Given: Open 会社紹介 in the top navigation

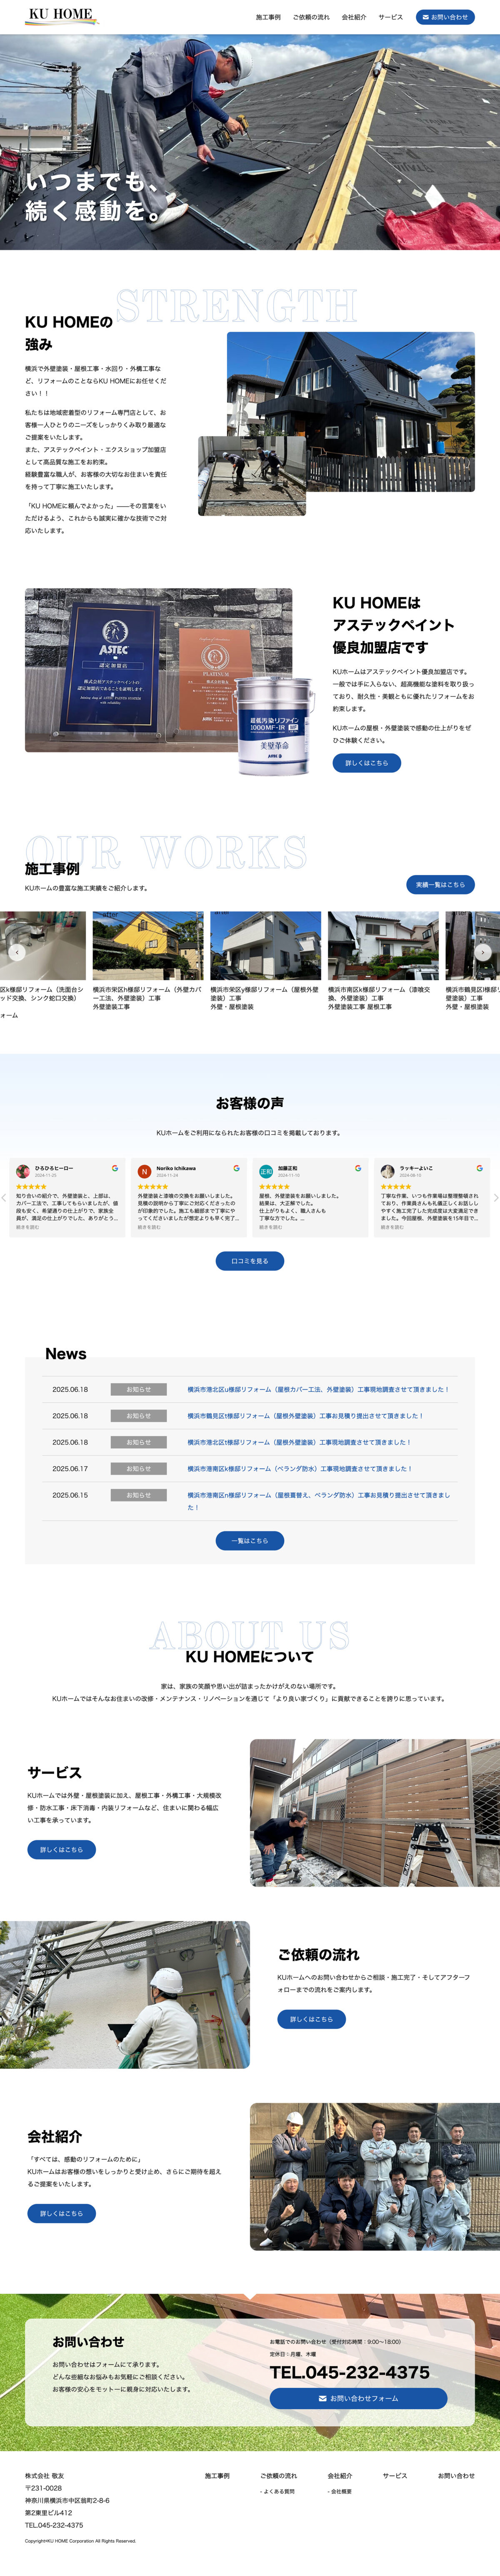Looking at the screenshot, I should click(x=354, y=17).
